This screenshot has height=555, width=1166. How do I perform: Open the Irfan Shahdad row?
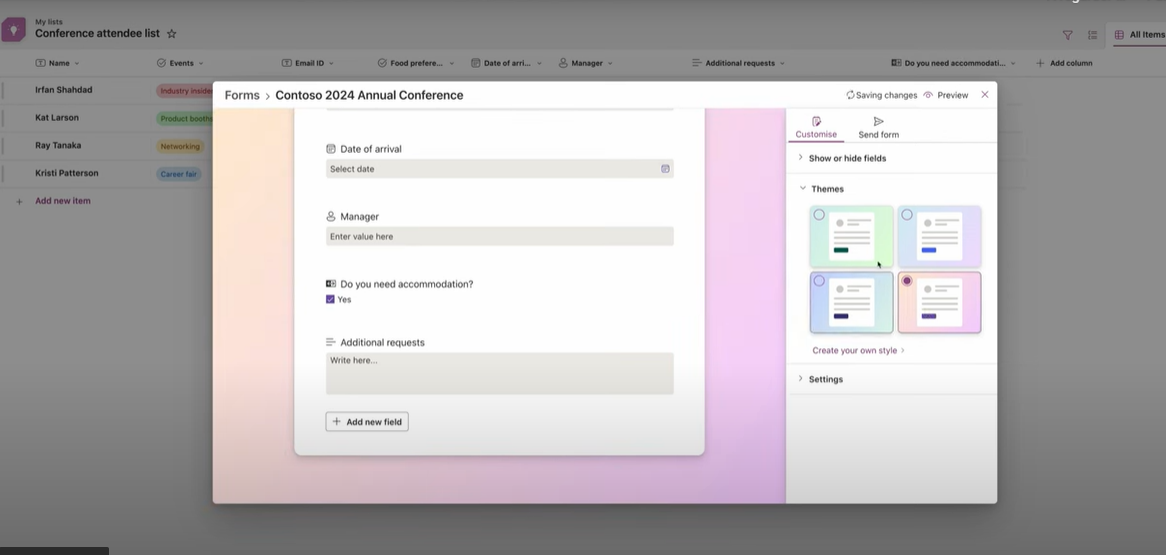pos(63,90)
